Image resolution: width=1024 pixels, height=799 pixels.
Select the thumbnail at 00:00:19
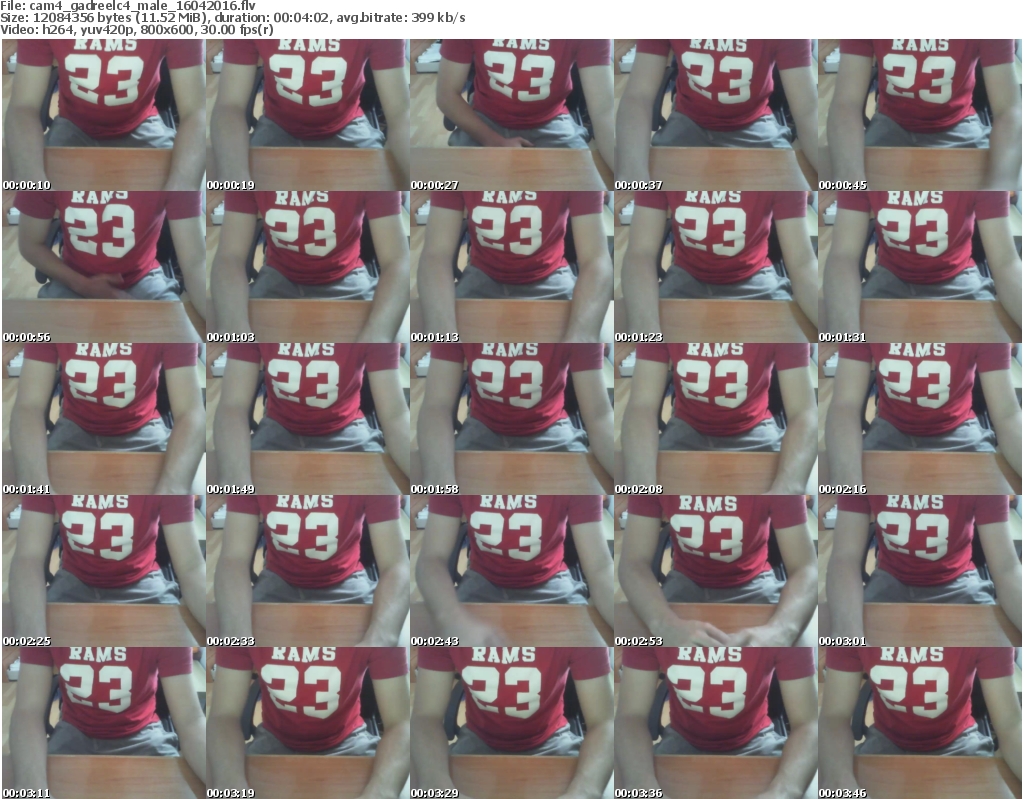pos(308,115)
